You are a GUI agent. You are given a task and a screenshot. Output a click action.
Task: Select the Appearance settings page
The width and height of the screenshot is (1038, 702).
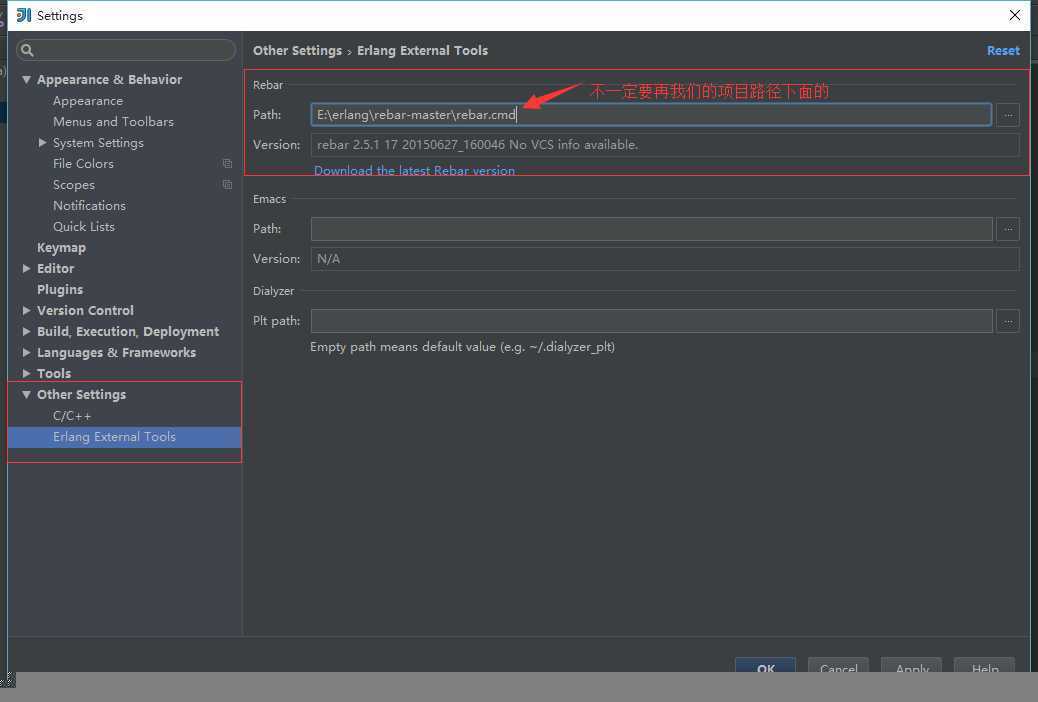tap(88, 101)
